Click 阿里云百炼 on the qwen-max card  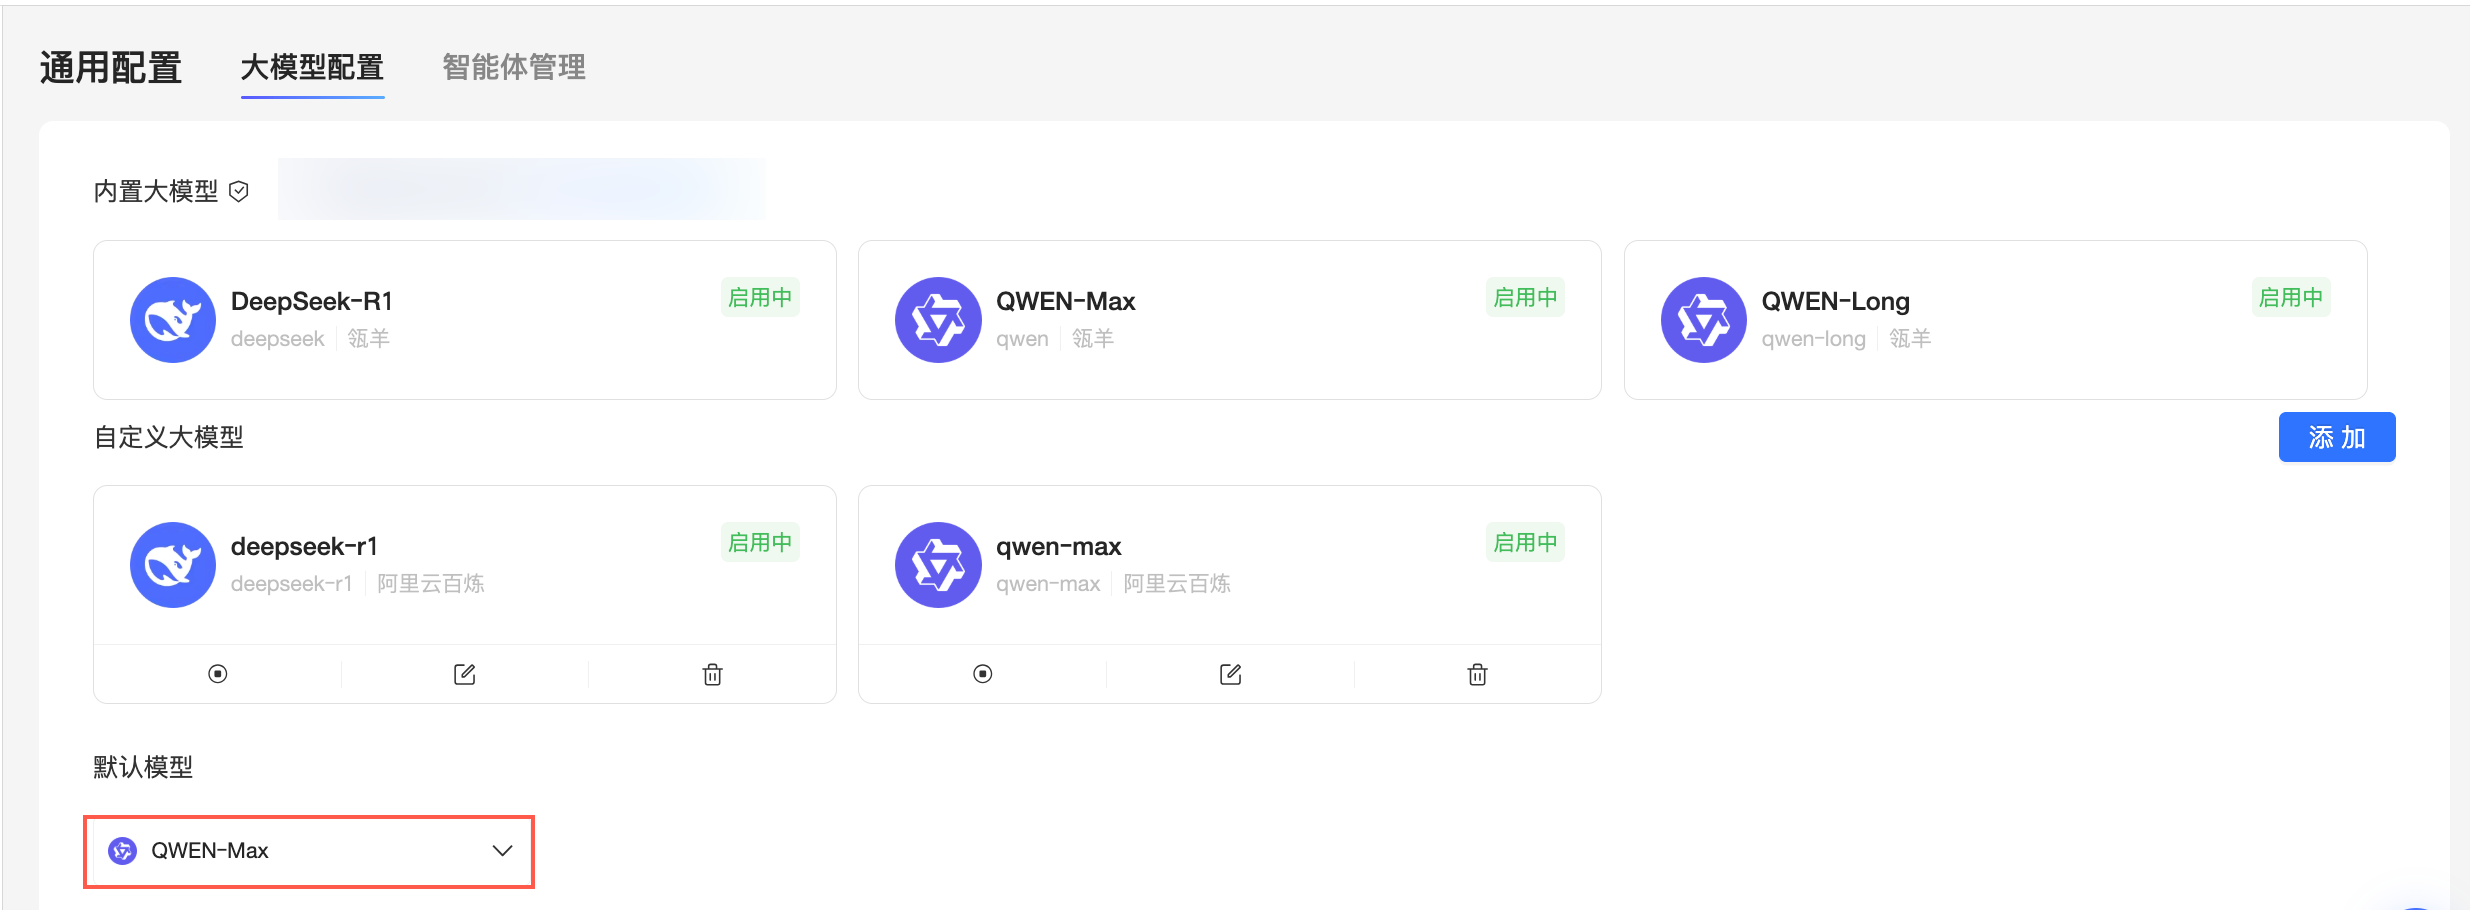pyautogui.click(x=1177, y=584)
